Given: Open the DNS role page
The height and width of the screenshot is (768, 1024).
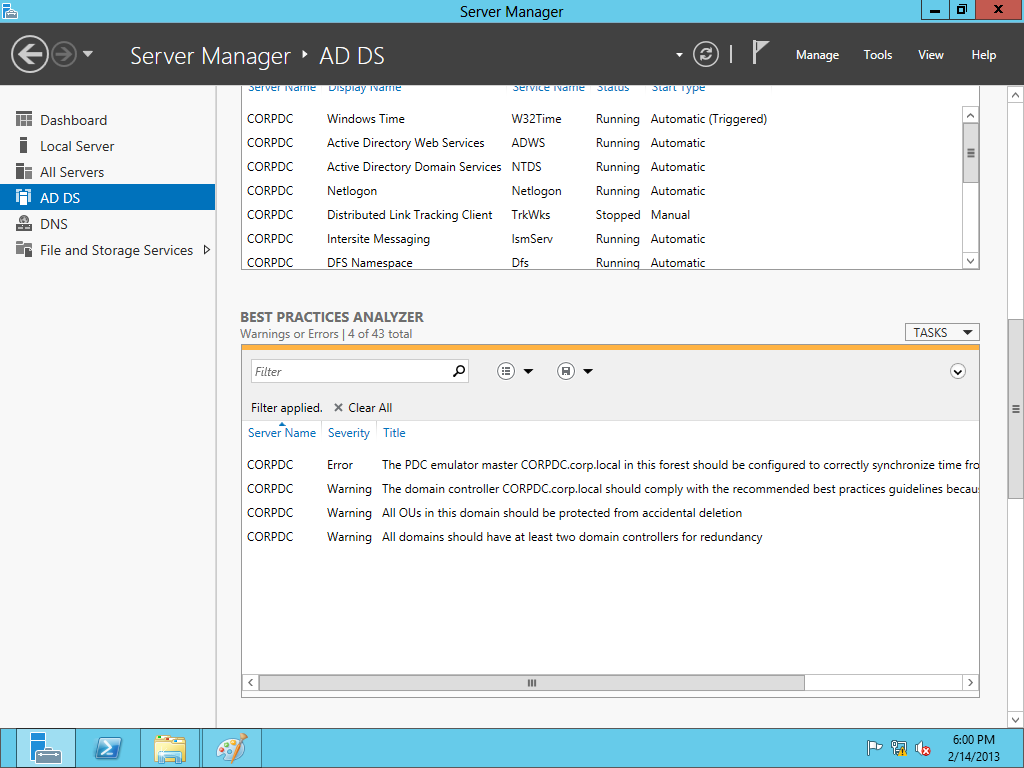Looking at the screenshot, I should pyautogui.click(x=54, y=224).
